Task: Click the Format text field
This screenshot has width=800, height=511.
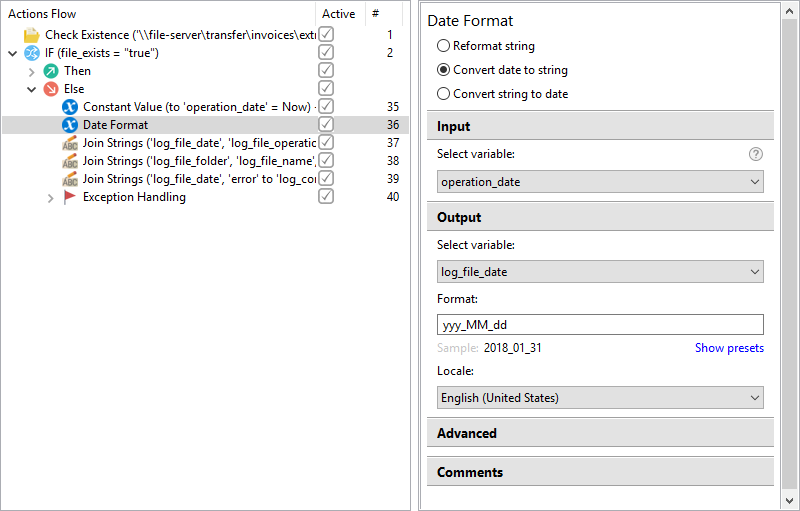Action: pyautogui.click(x=600, y=325)
